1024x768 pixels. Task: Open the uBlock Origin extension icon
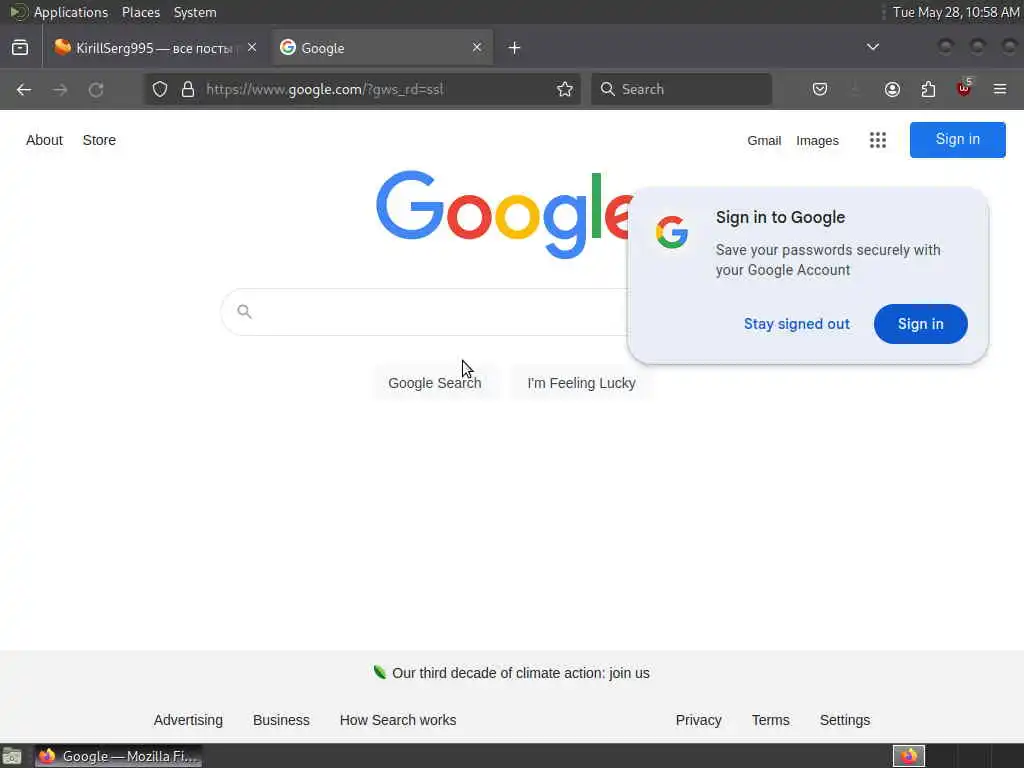coord(964,88)
